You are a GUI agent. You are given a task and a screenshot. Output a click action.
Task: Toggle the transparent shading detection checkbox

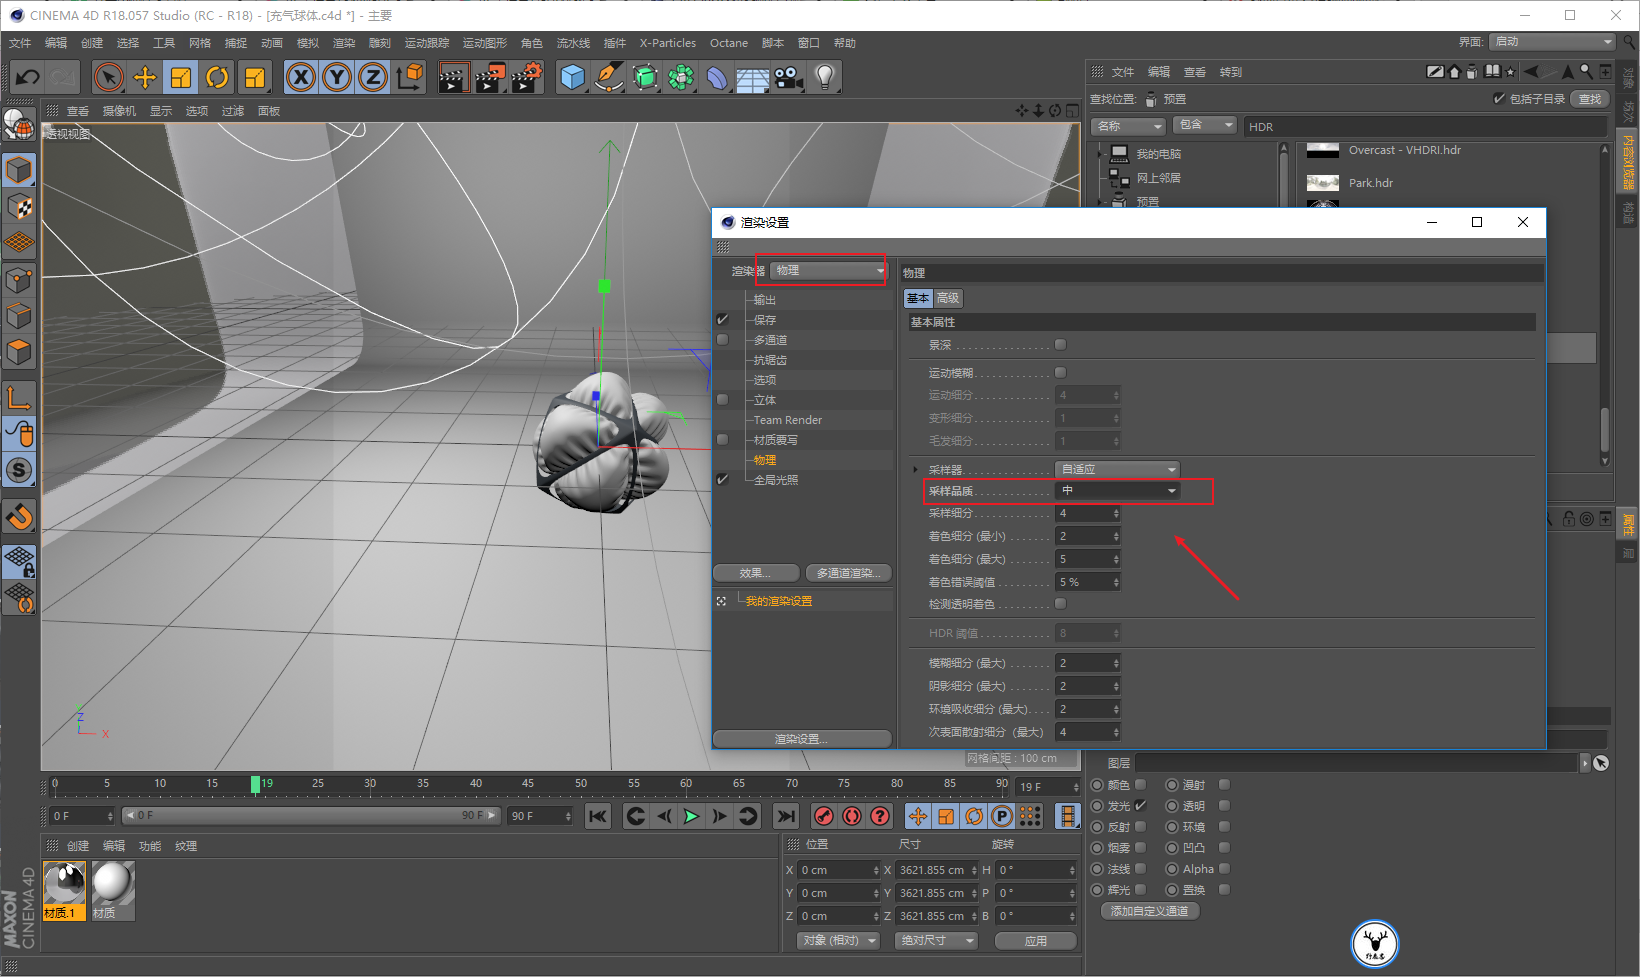point(1061,604)
